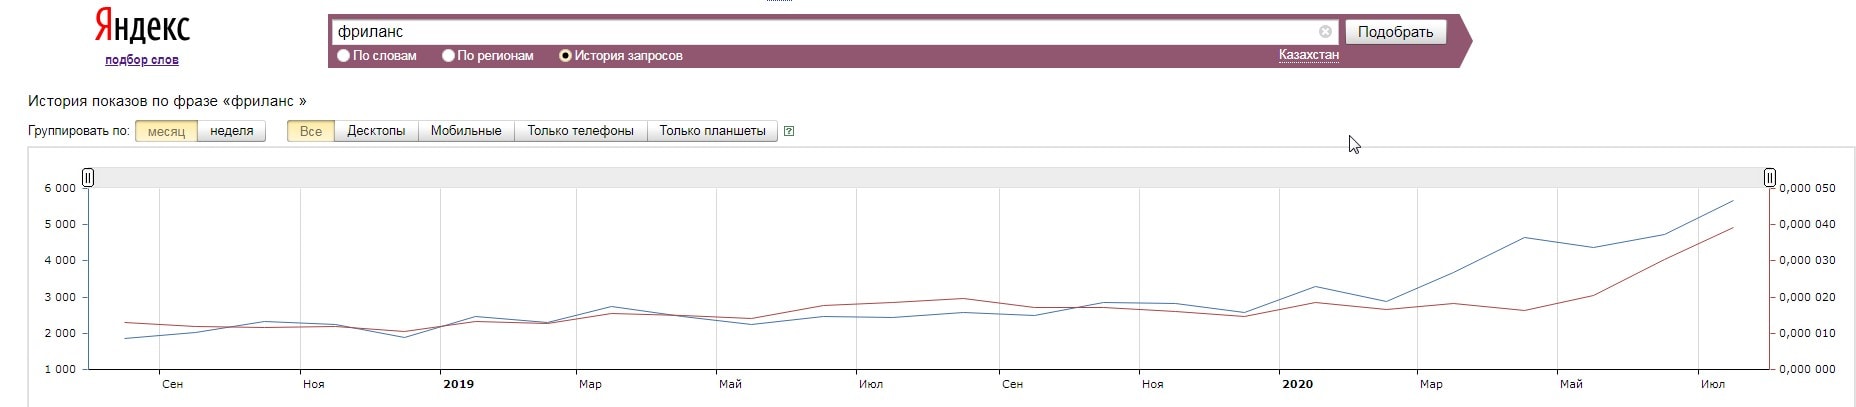Switch to the 'Мобильные' tab
1856x407 pixels.
[x=466, y=131]
